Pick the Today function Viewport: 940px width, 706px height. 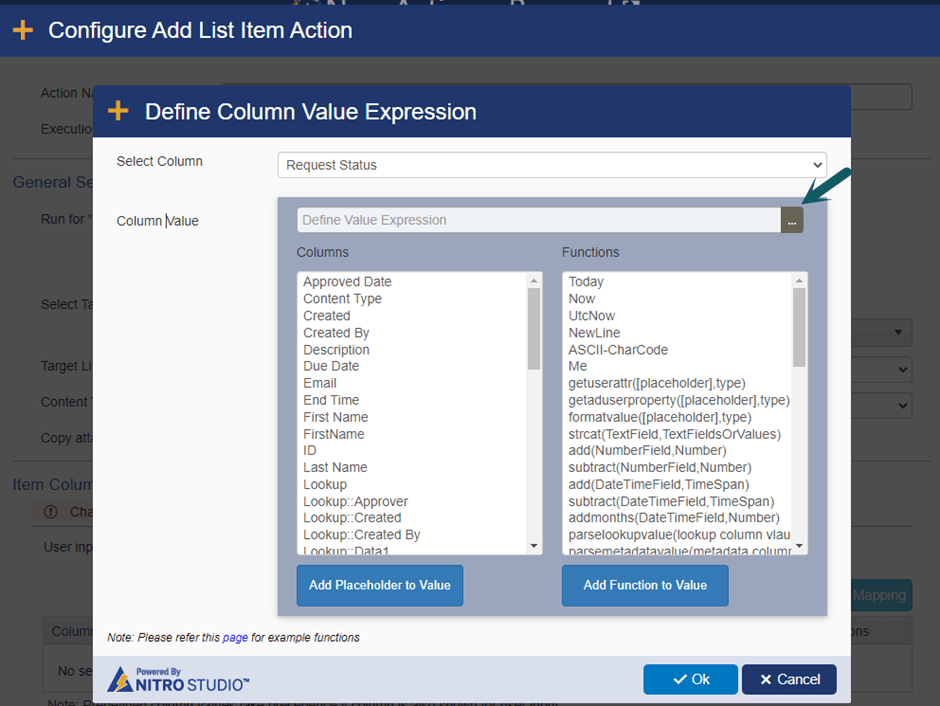pyautogui.click(x=586, y=282)
